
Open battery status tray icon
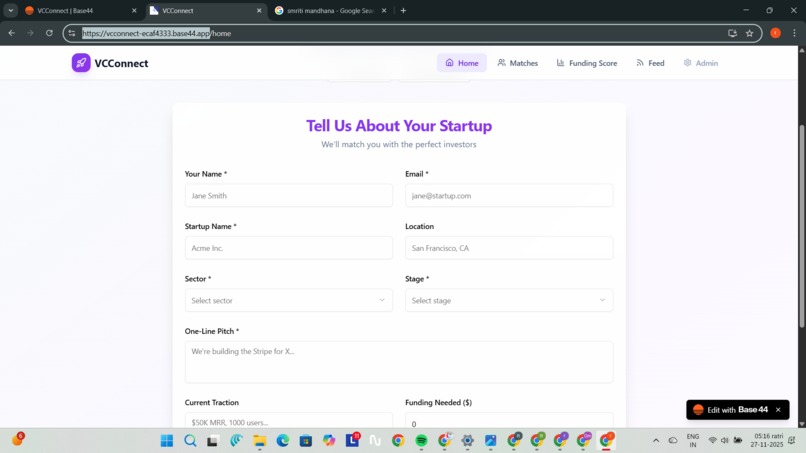(x=738, y=441)
